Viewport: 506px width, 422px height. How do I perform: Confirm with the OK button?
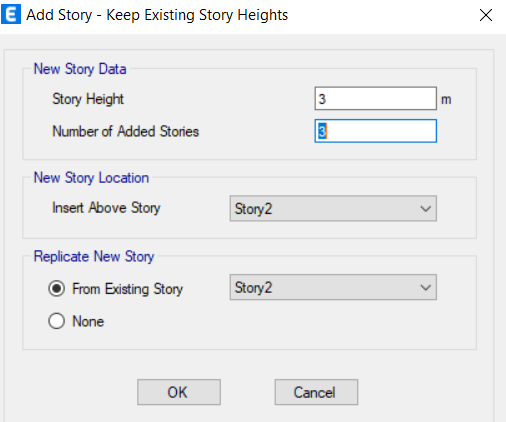(x=179, y=392)
